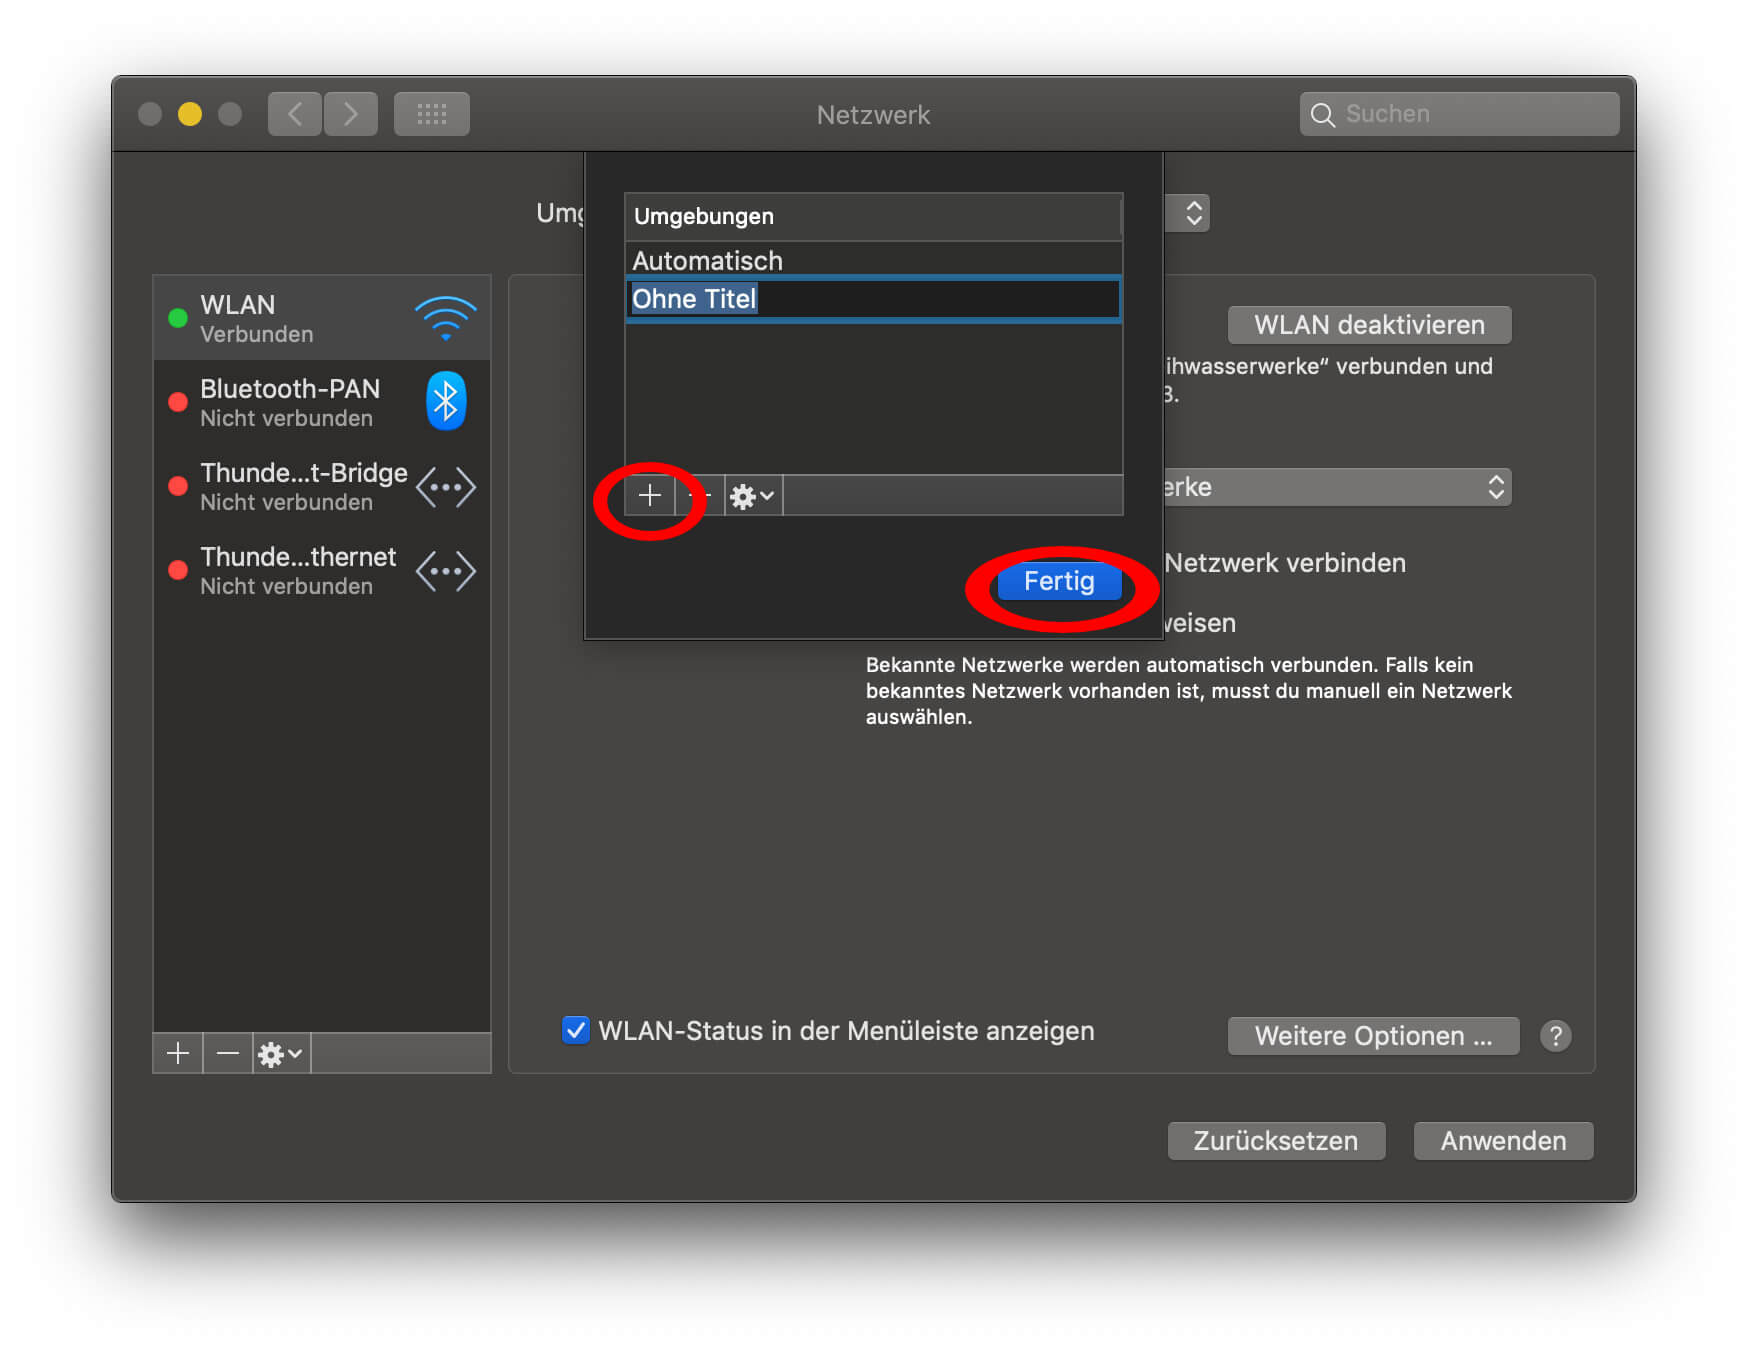Click the Anwenden button

(1502, 1141)
